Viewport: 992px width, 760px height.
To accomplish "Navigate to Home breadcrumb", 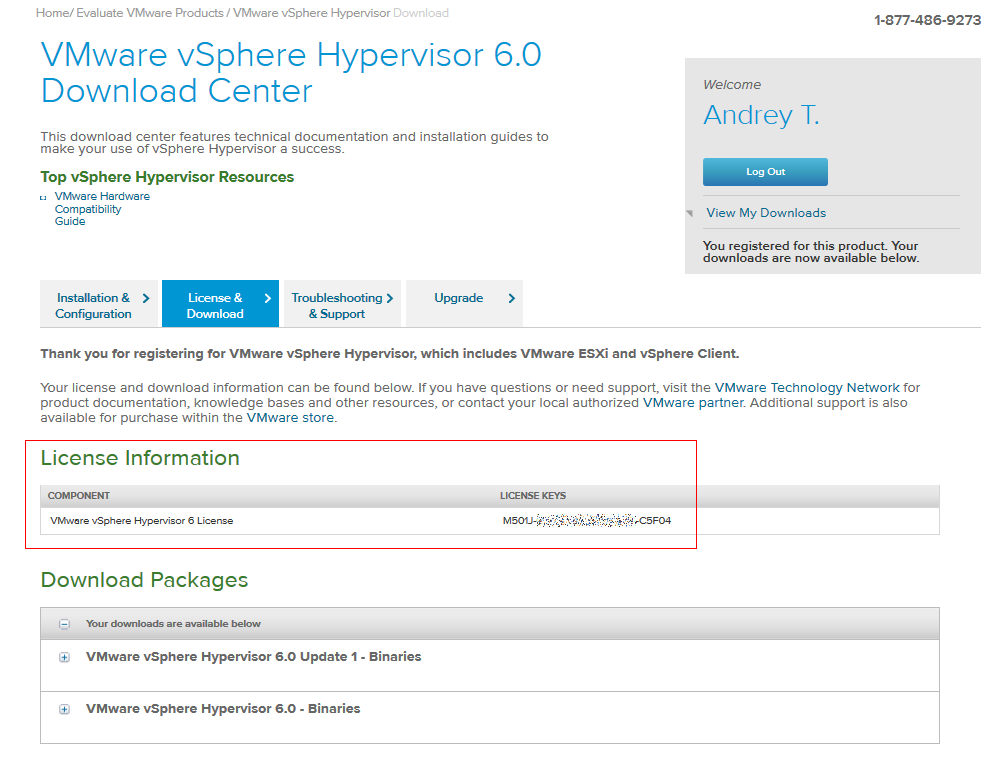I will click(53, 13).
